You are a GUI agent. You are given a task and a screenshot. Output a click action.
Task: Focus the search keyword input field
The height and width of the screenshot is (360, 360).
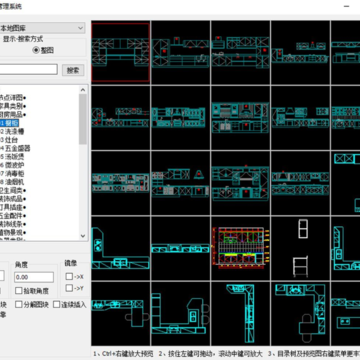point(29,69)
